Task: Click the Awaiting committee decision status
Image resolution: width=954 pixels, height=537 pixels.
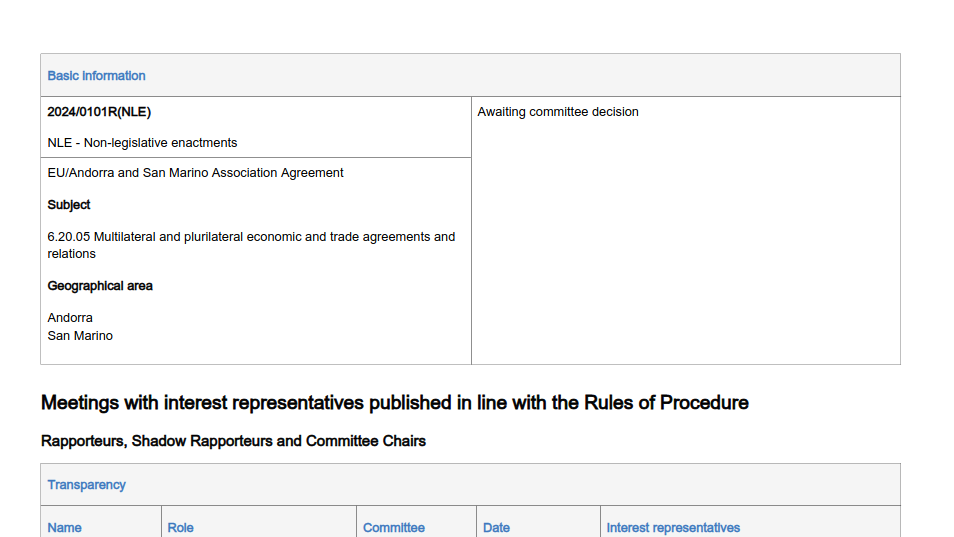Action: tap(558, 112)
